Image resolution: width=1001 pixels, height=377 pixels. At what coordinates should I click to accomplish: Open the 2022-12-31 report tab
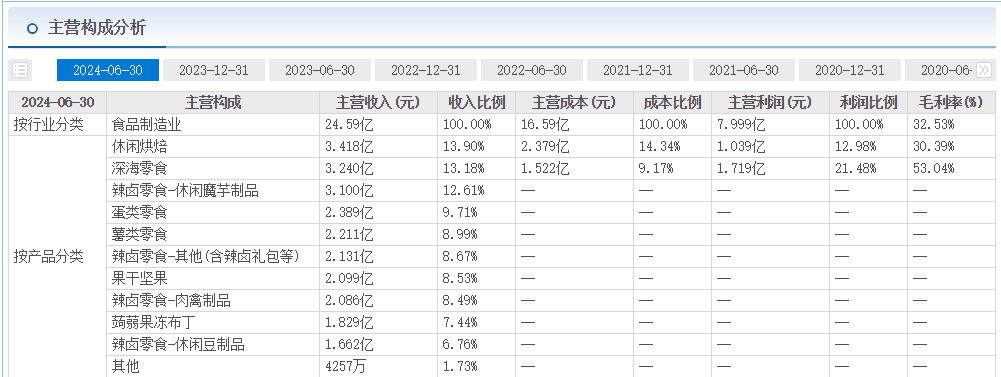(x=426, y=70)
